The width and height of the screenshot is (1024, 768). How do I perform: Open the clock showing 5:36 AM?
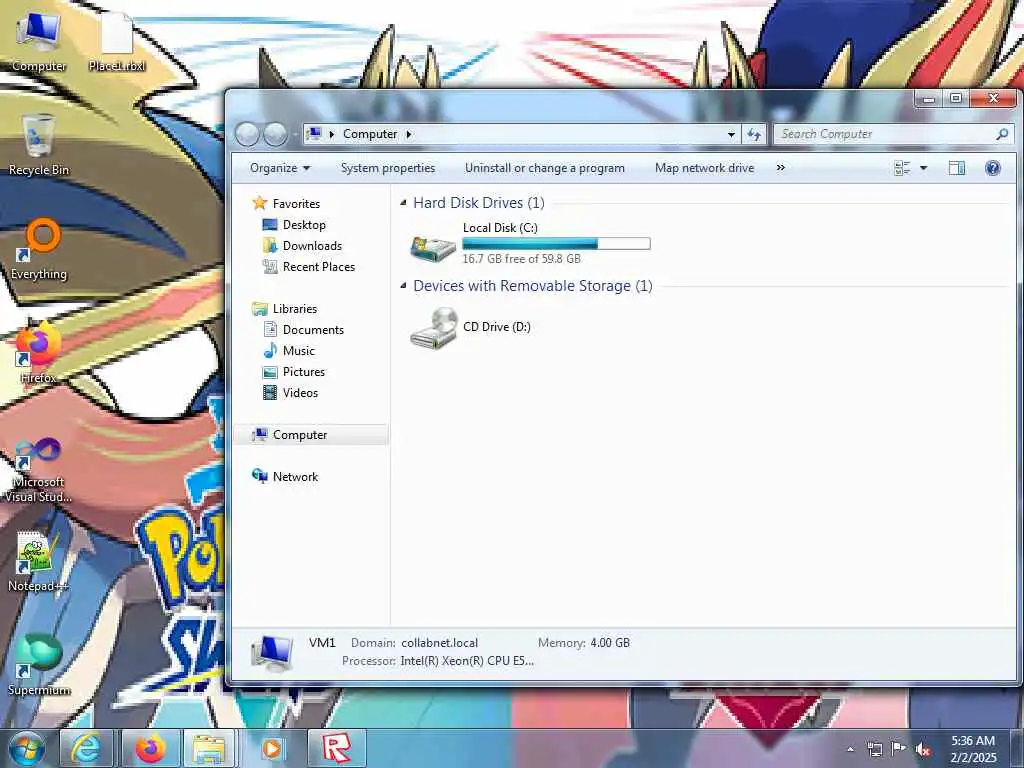973,749
